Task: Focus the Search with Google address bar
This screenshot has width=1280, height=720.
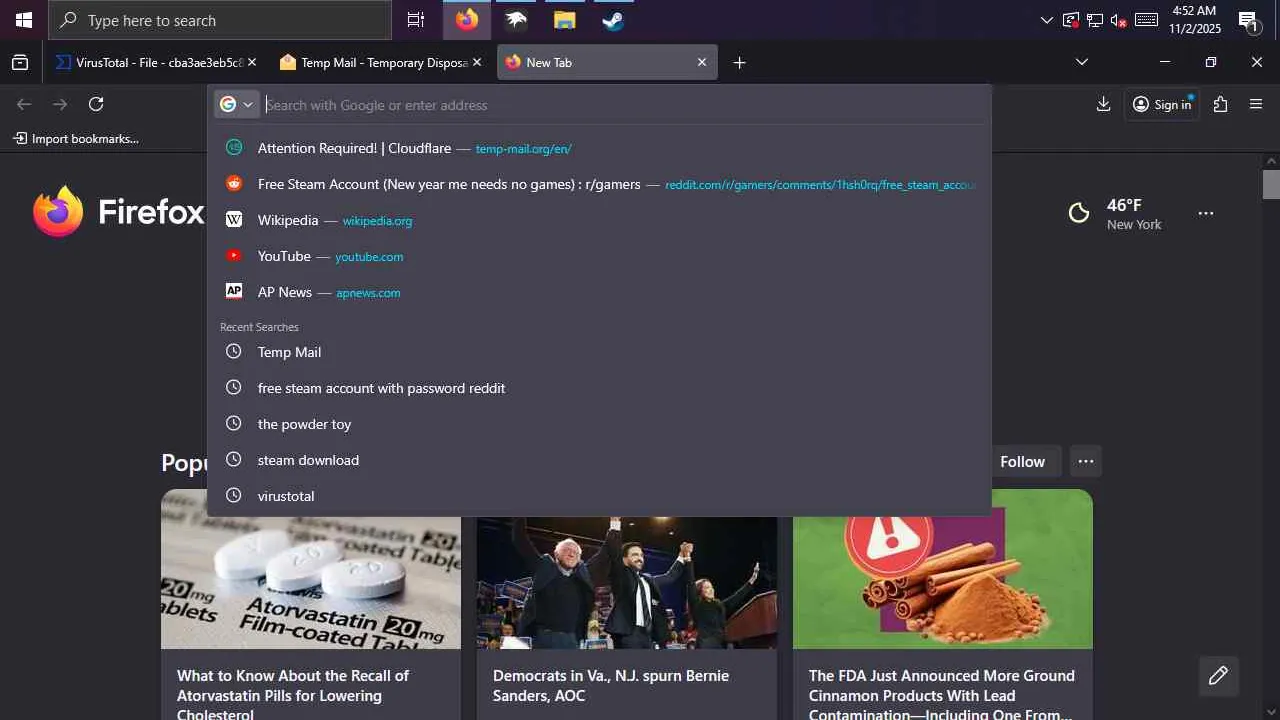Action: click(624, 105)
